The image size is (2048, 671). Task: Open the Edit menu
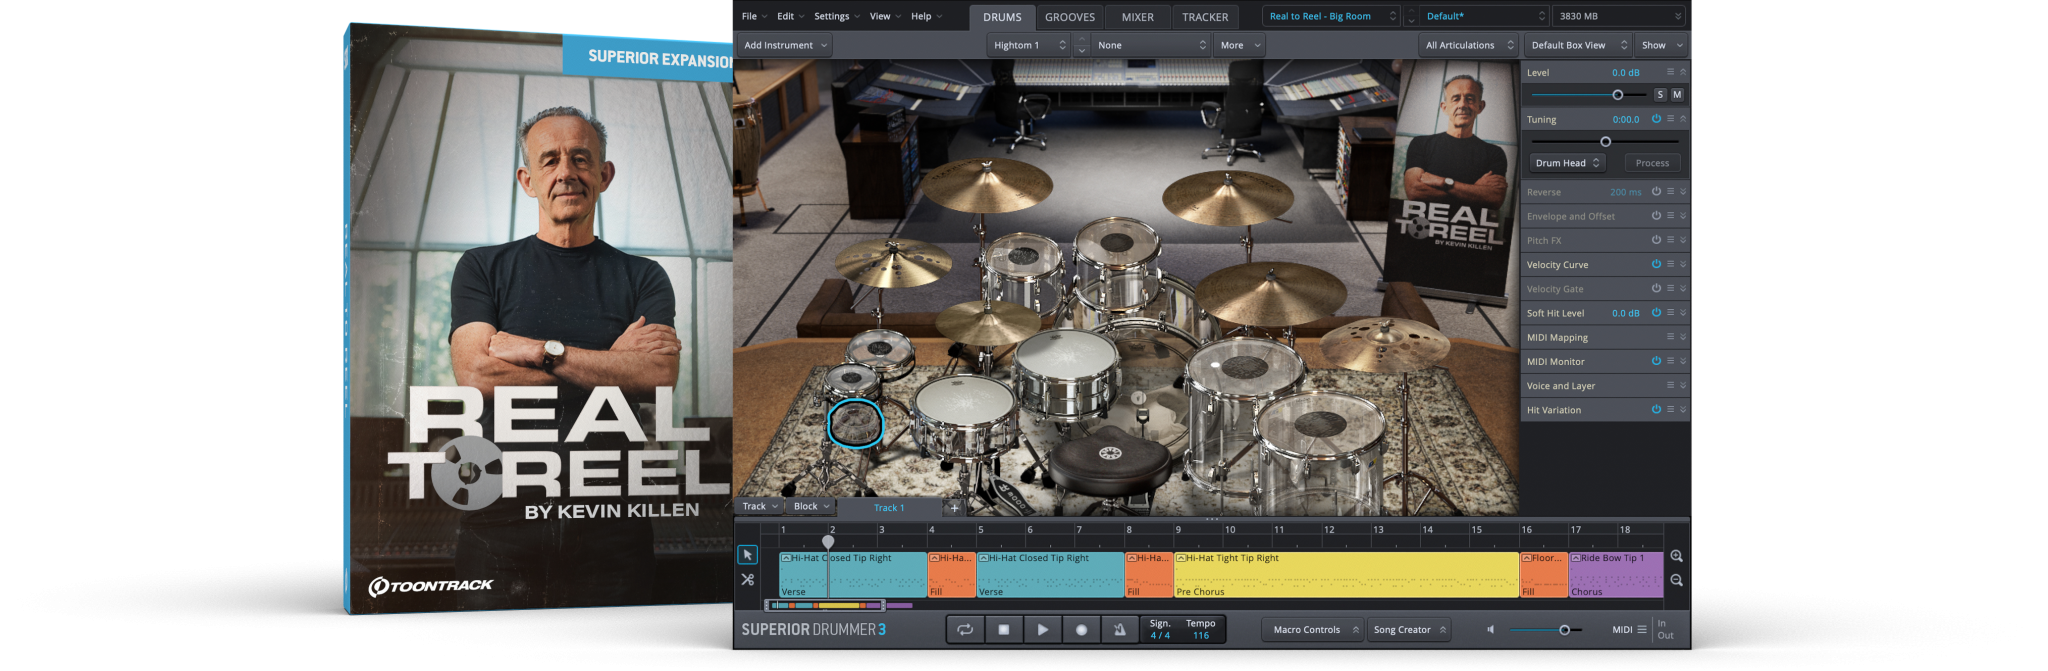[x=790, y=16]
